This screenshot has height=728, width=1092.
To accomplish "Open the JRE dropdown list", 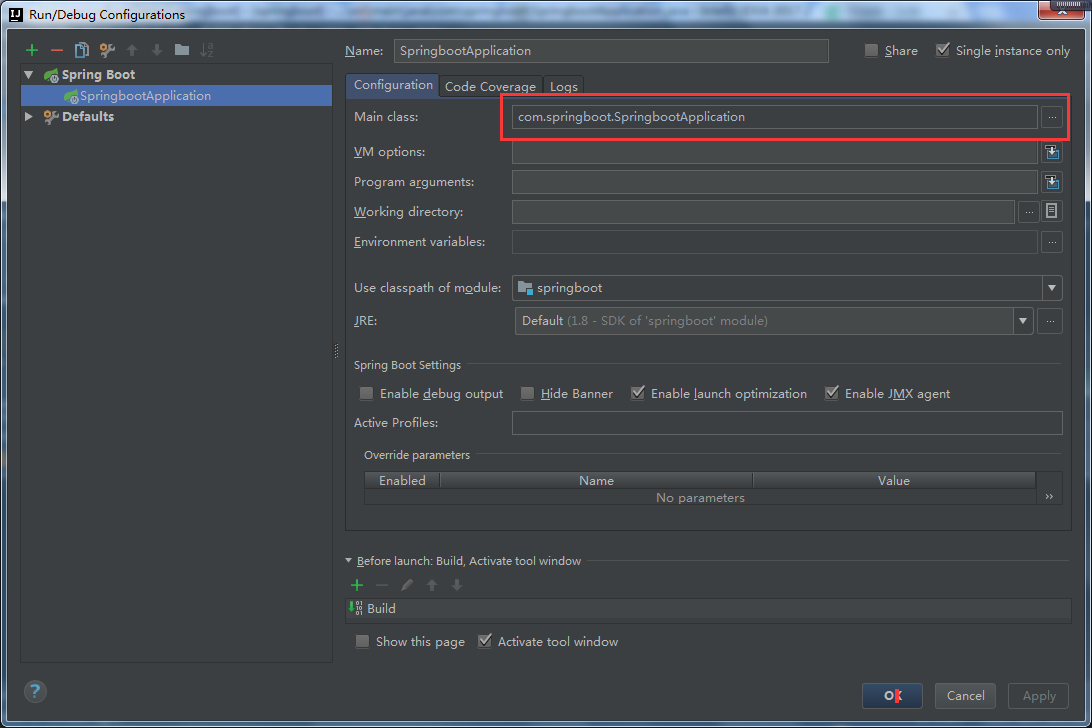I will point(1022,321).
